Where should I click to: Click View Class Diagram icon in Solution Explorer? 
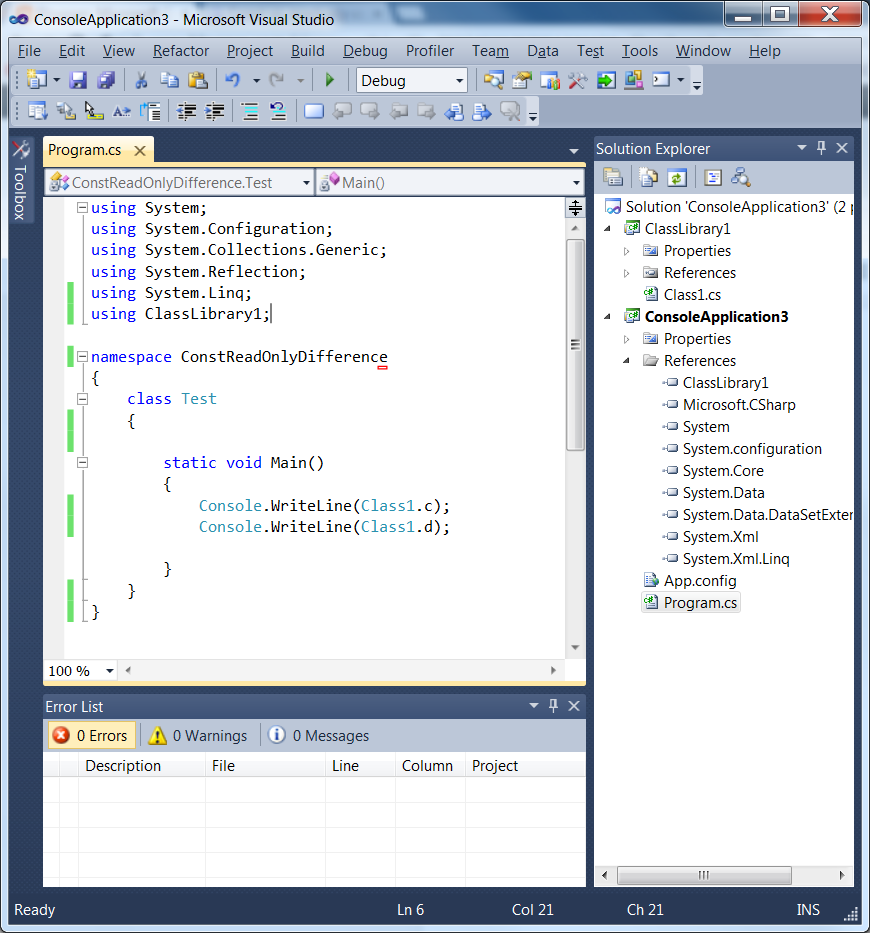tap(741, 177)
